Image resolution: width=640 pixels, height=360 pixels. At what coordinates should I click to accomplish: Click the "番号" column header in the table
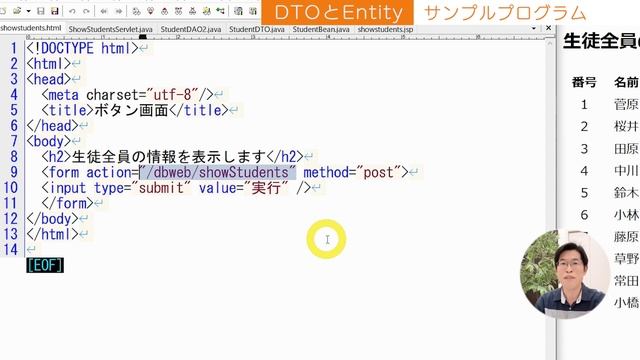pyautogui.click(x=584, y=82)
